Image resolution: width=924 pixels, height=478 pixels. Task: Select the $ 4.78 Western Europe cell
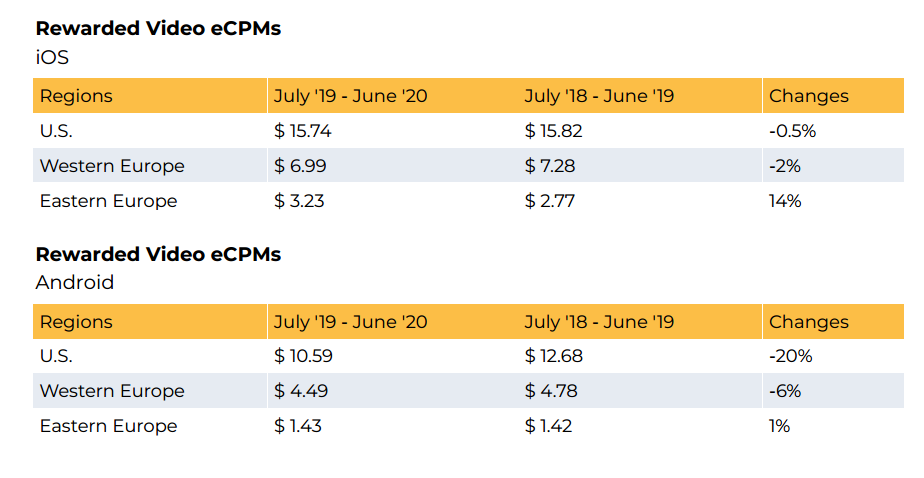click(551, 391)
